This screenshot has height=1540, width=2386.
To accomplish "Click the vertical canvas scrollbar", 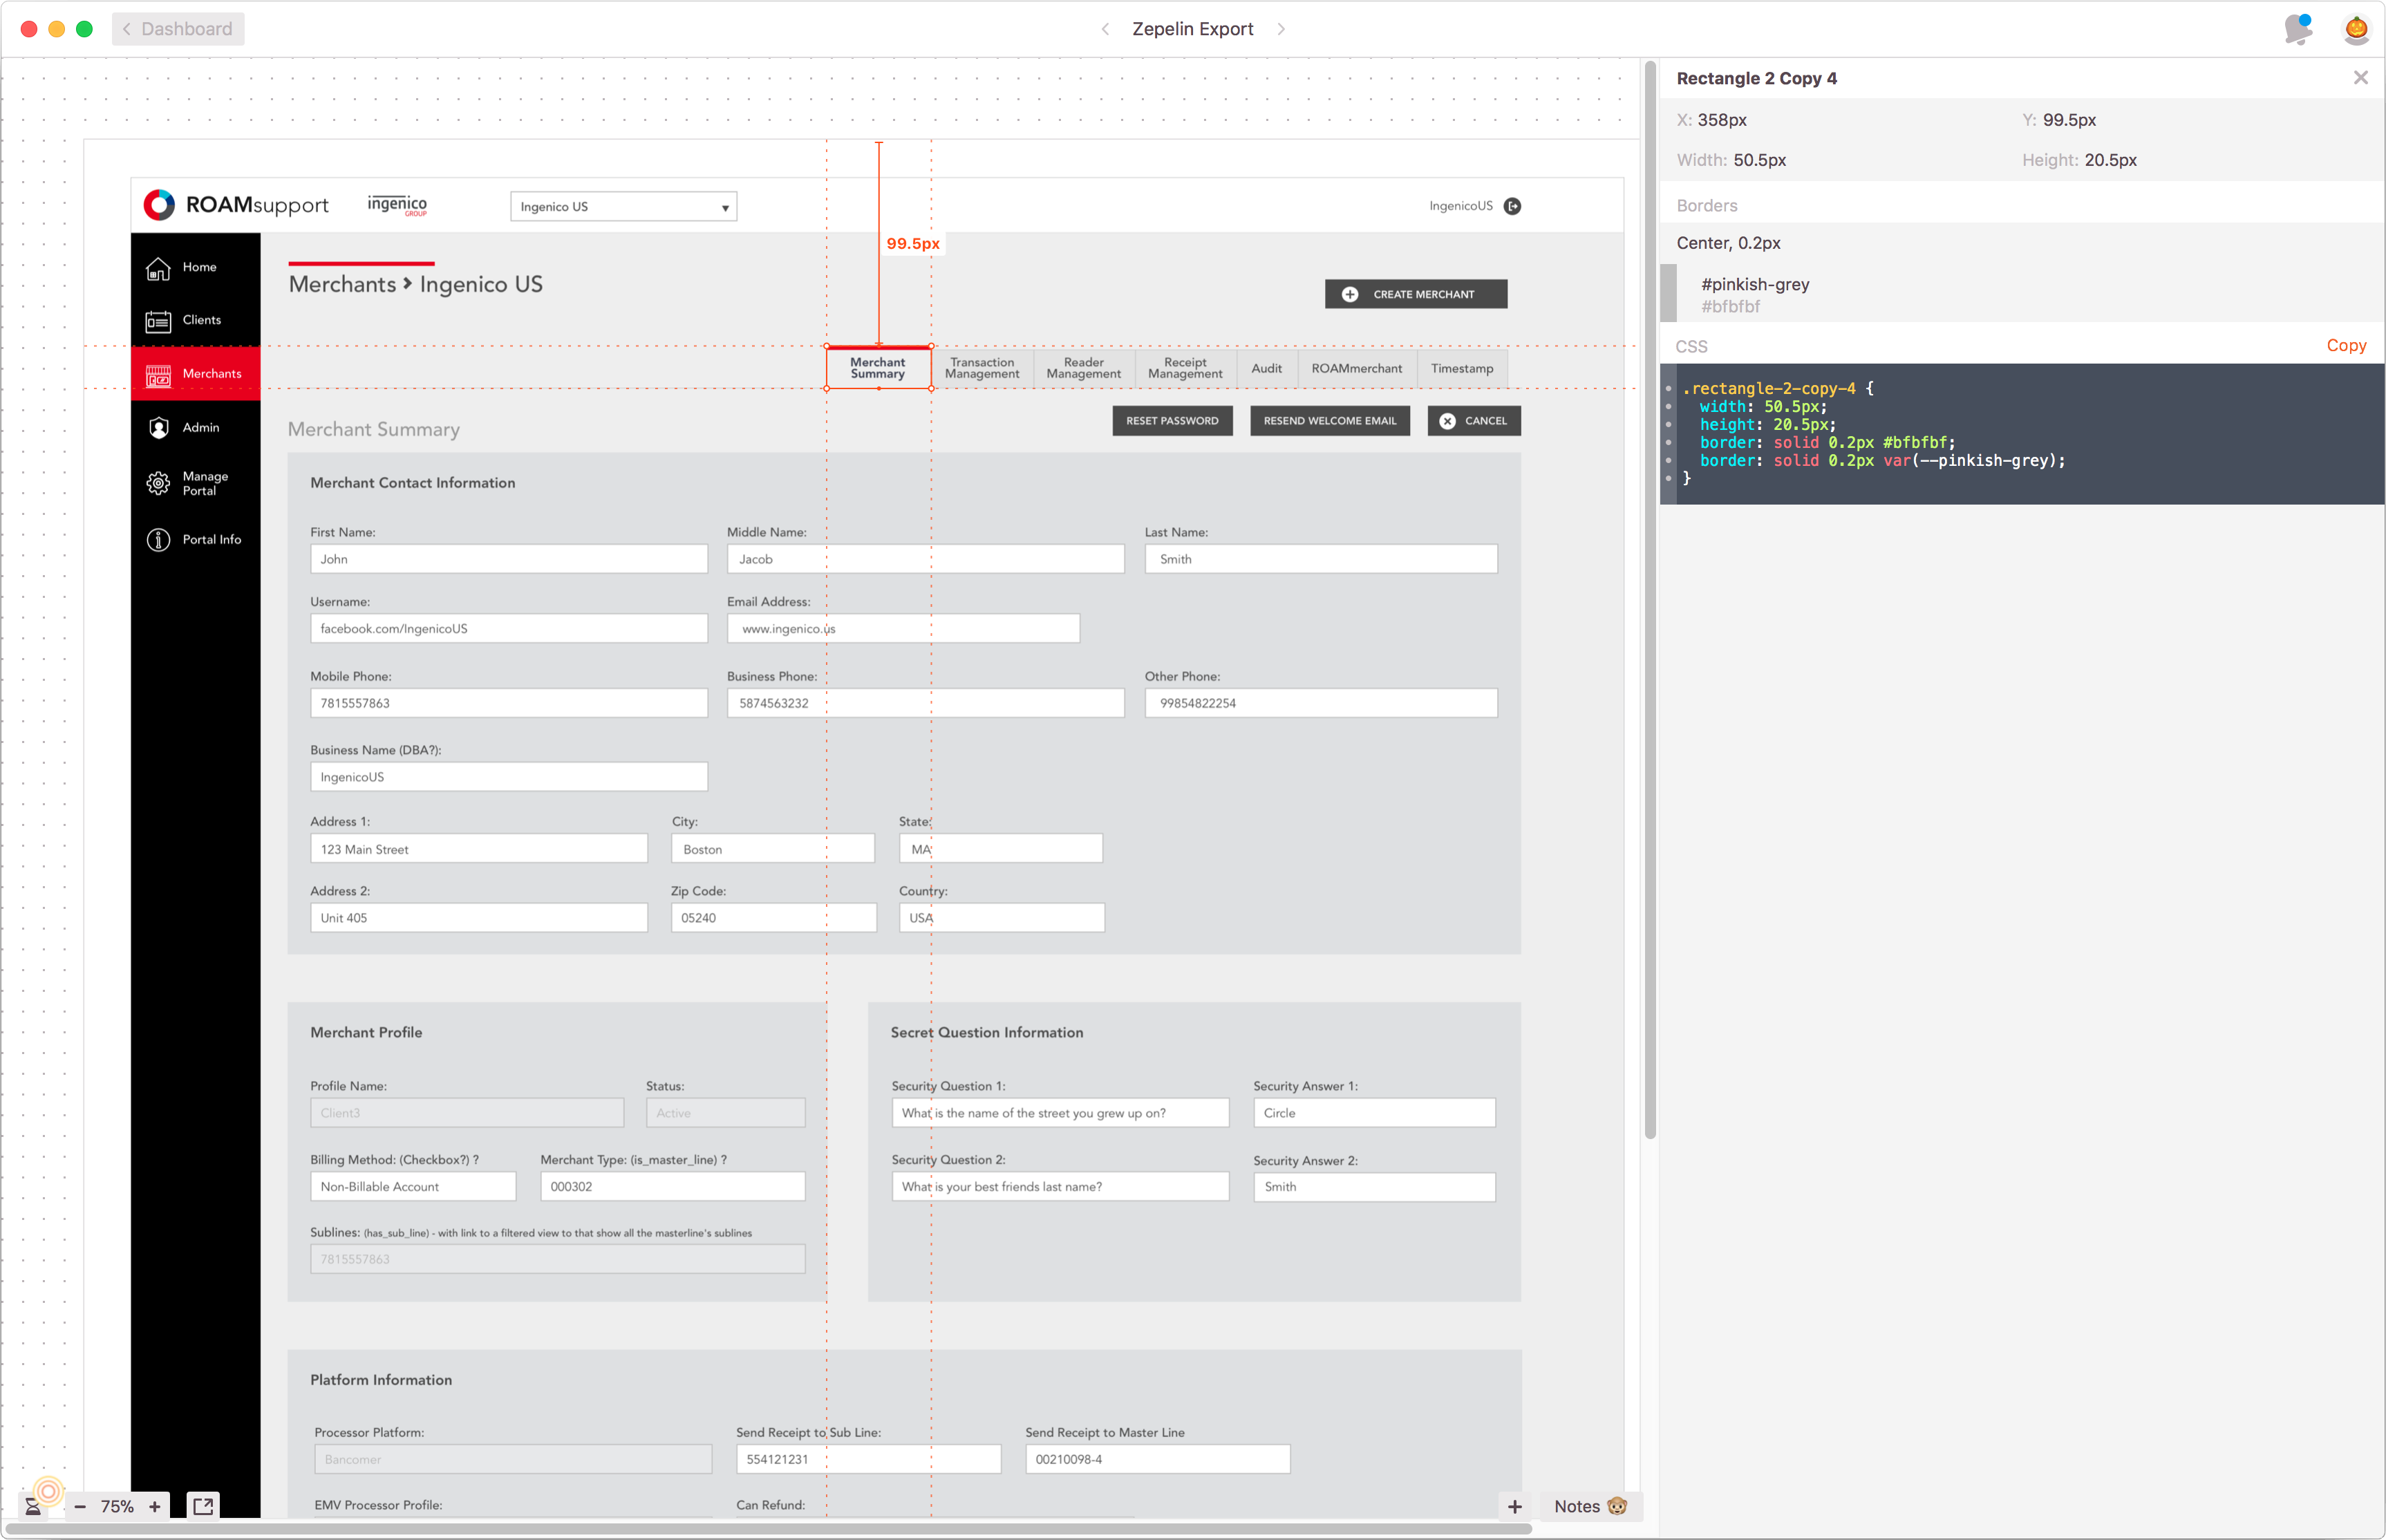I will (x=1650, y=600).
